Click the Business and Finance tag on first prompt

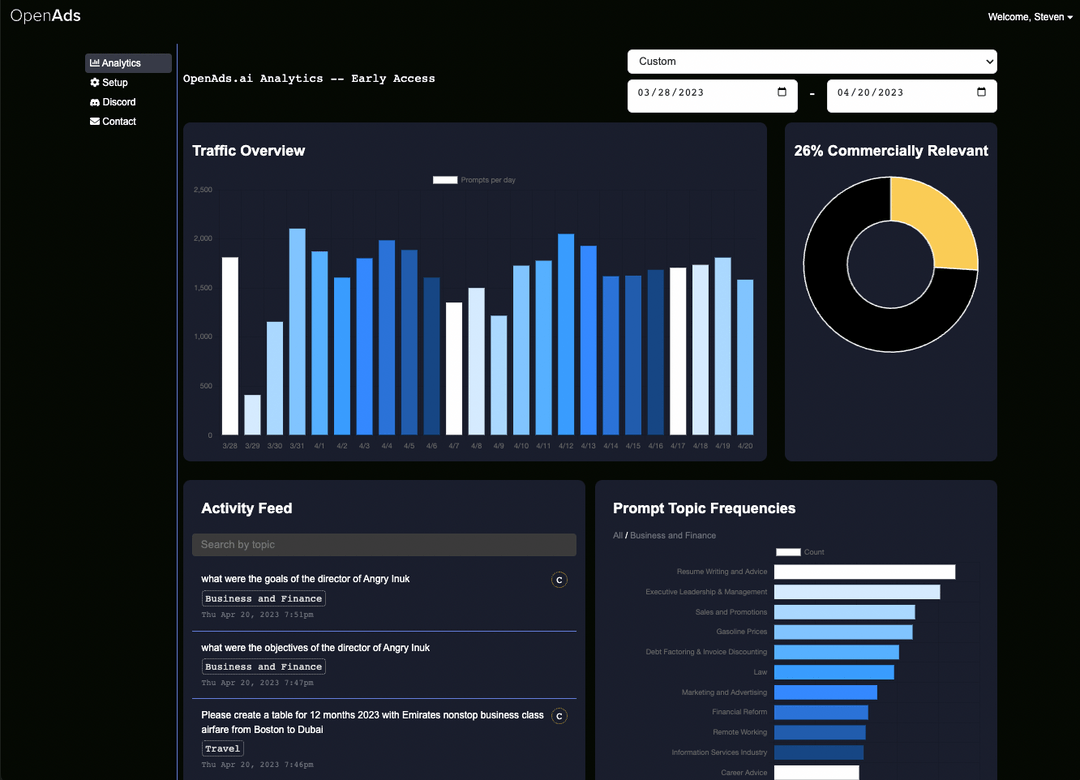click(x=263, y=598)
